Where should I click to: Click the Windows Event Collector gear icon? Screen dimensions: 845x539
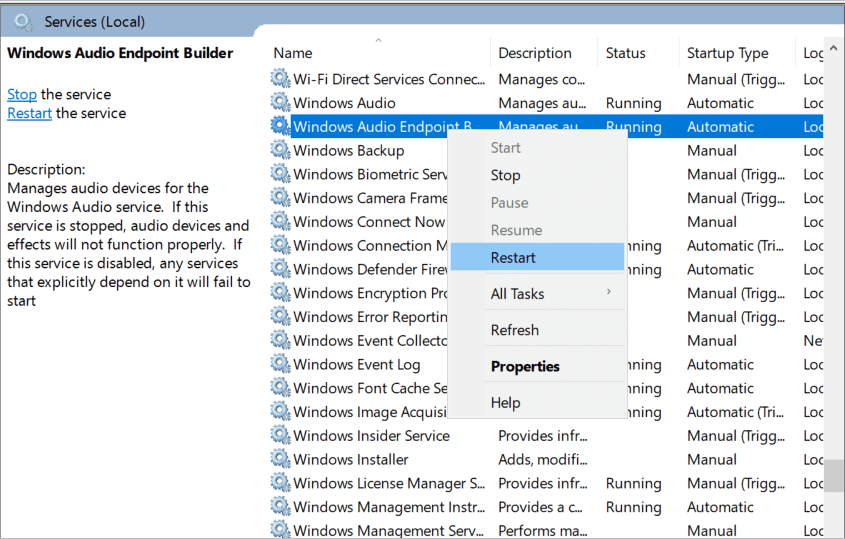(x=280, y=340)
